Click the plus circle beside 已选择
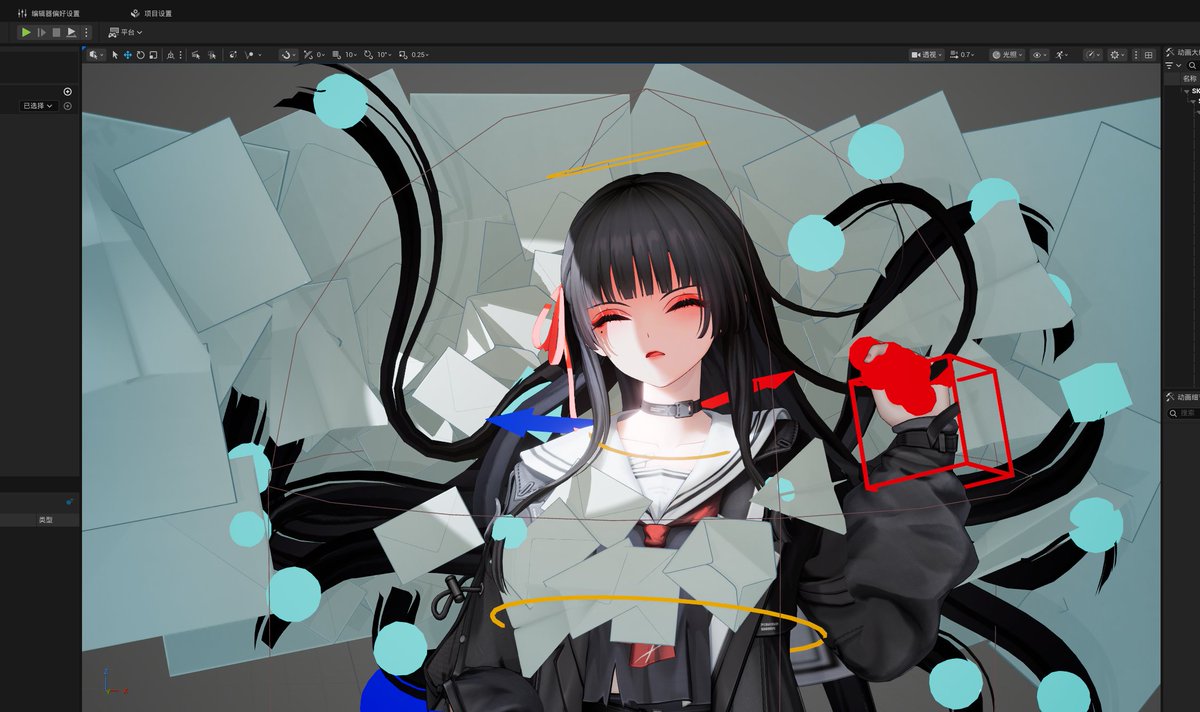This screenshot has width=1200, height=712. click(68, 106)
